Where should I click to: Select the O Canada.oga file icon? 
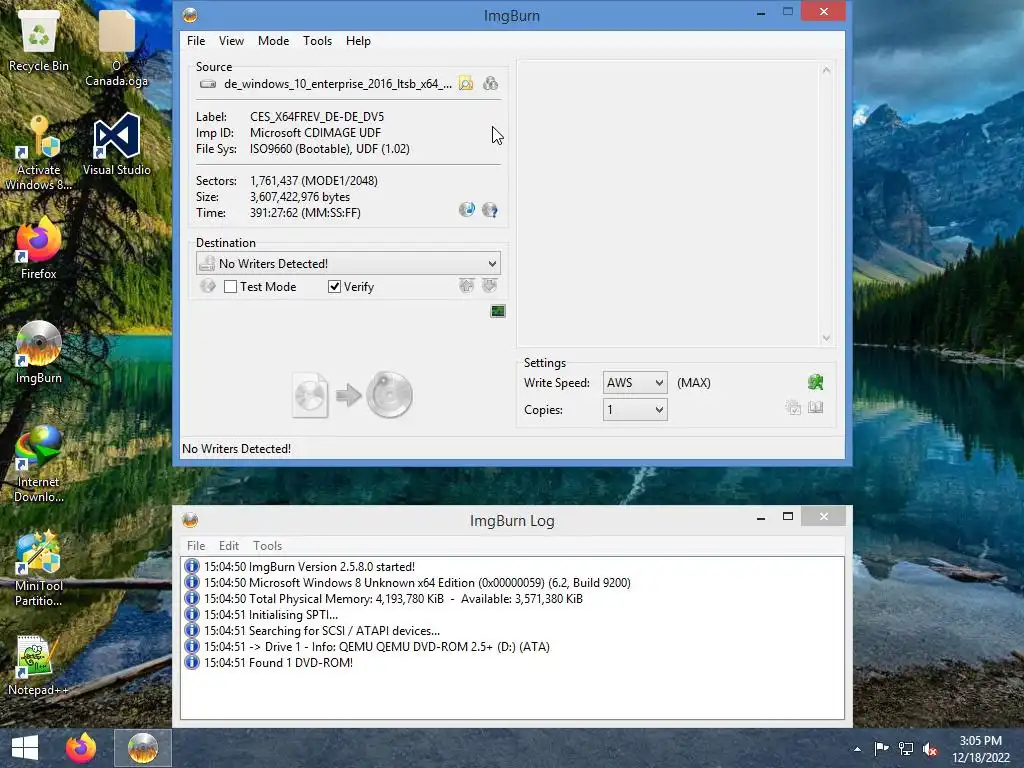click(x=116, y=49)
